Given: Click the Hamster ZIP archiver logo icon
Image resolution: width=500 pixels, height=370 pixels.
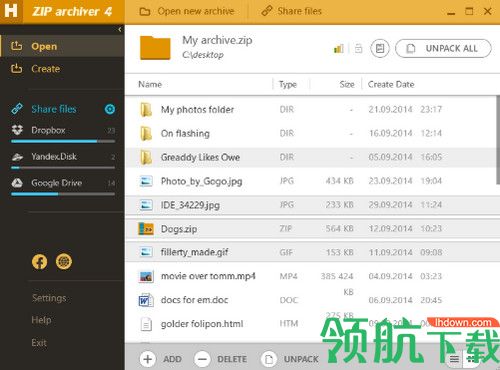Looking at the screenshot, I should point(11,11).
